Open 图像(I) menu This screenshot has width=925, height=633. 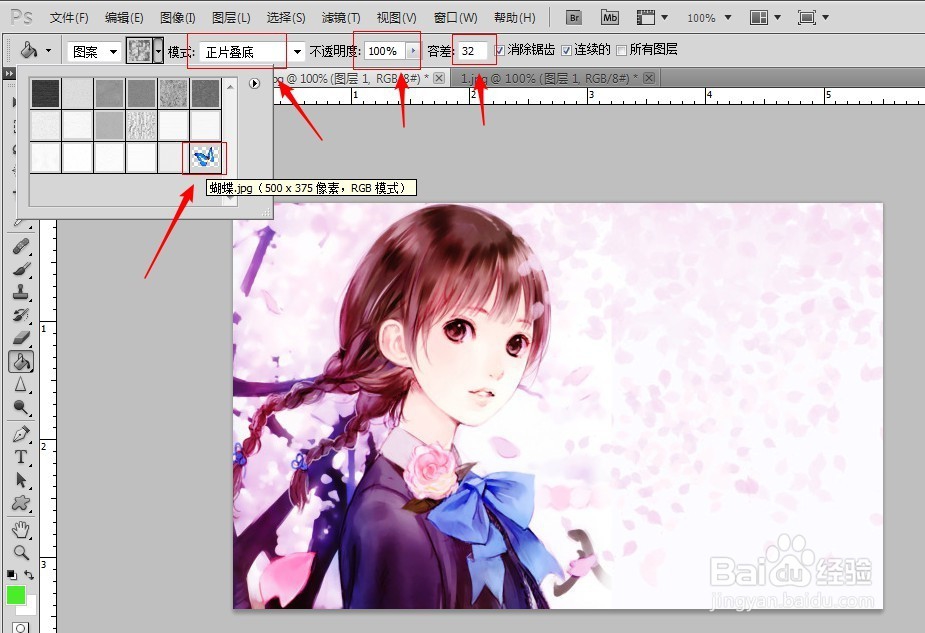pos(178,18)
